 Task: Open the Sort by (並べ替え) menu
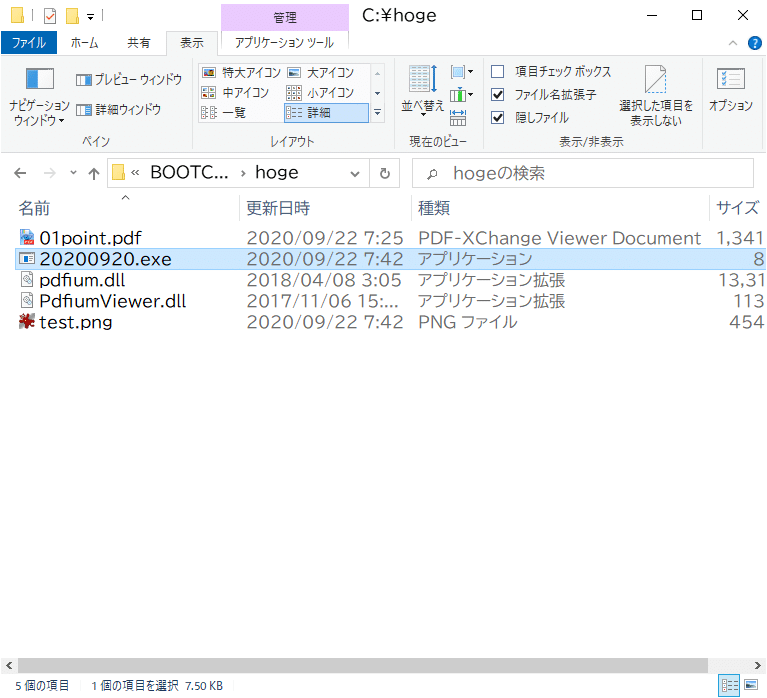(x=423, y=91)
